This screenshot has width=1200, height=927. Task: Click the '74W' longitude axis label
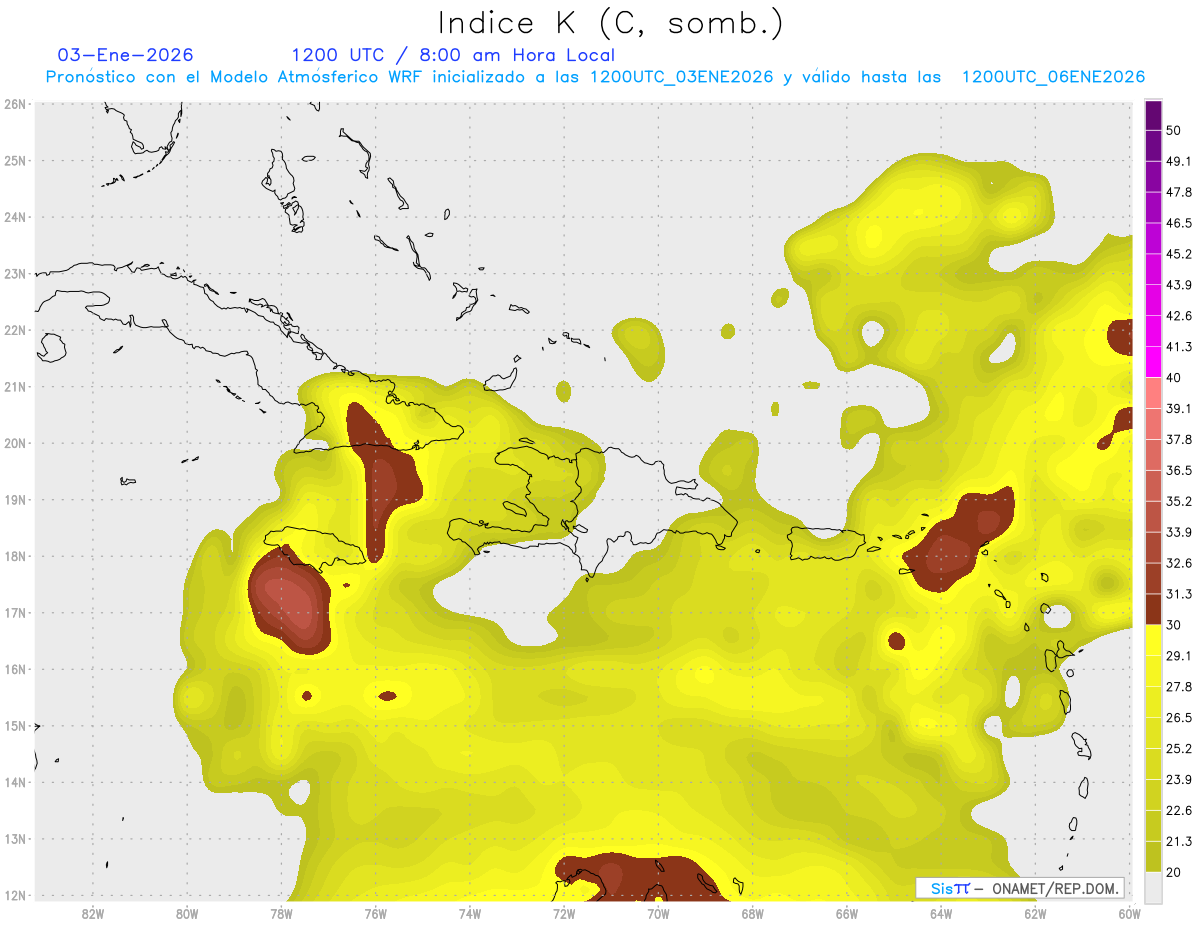coord(470,914)
